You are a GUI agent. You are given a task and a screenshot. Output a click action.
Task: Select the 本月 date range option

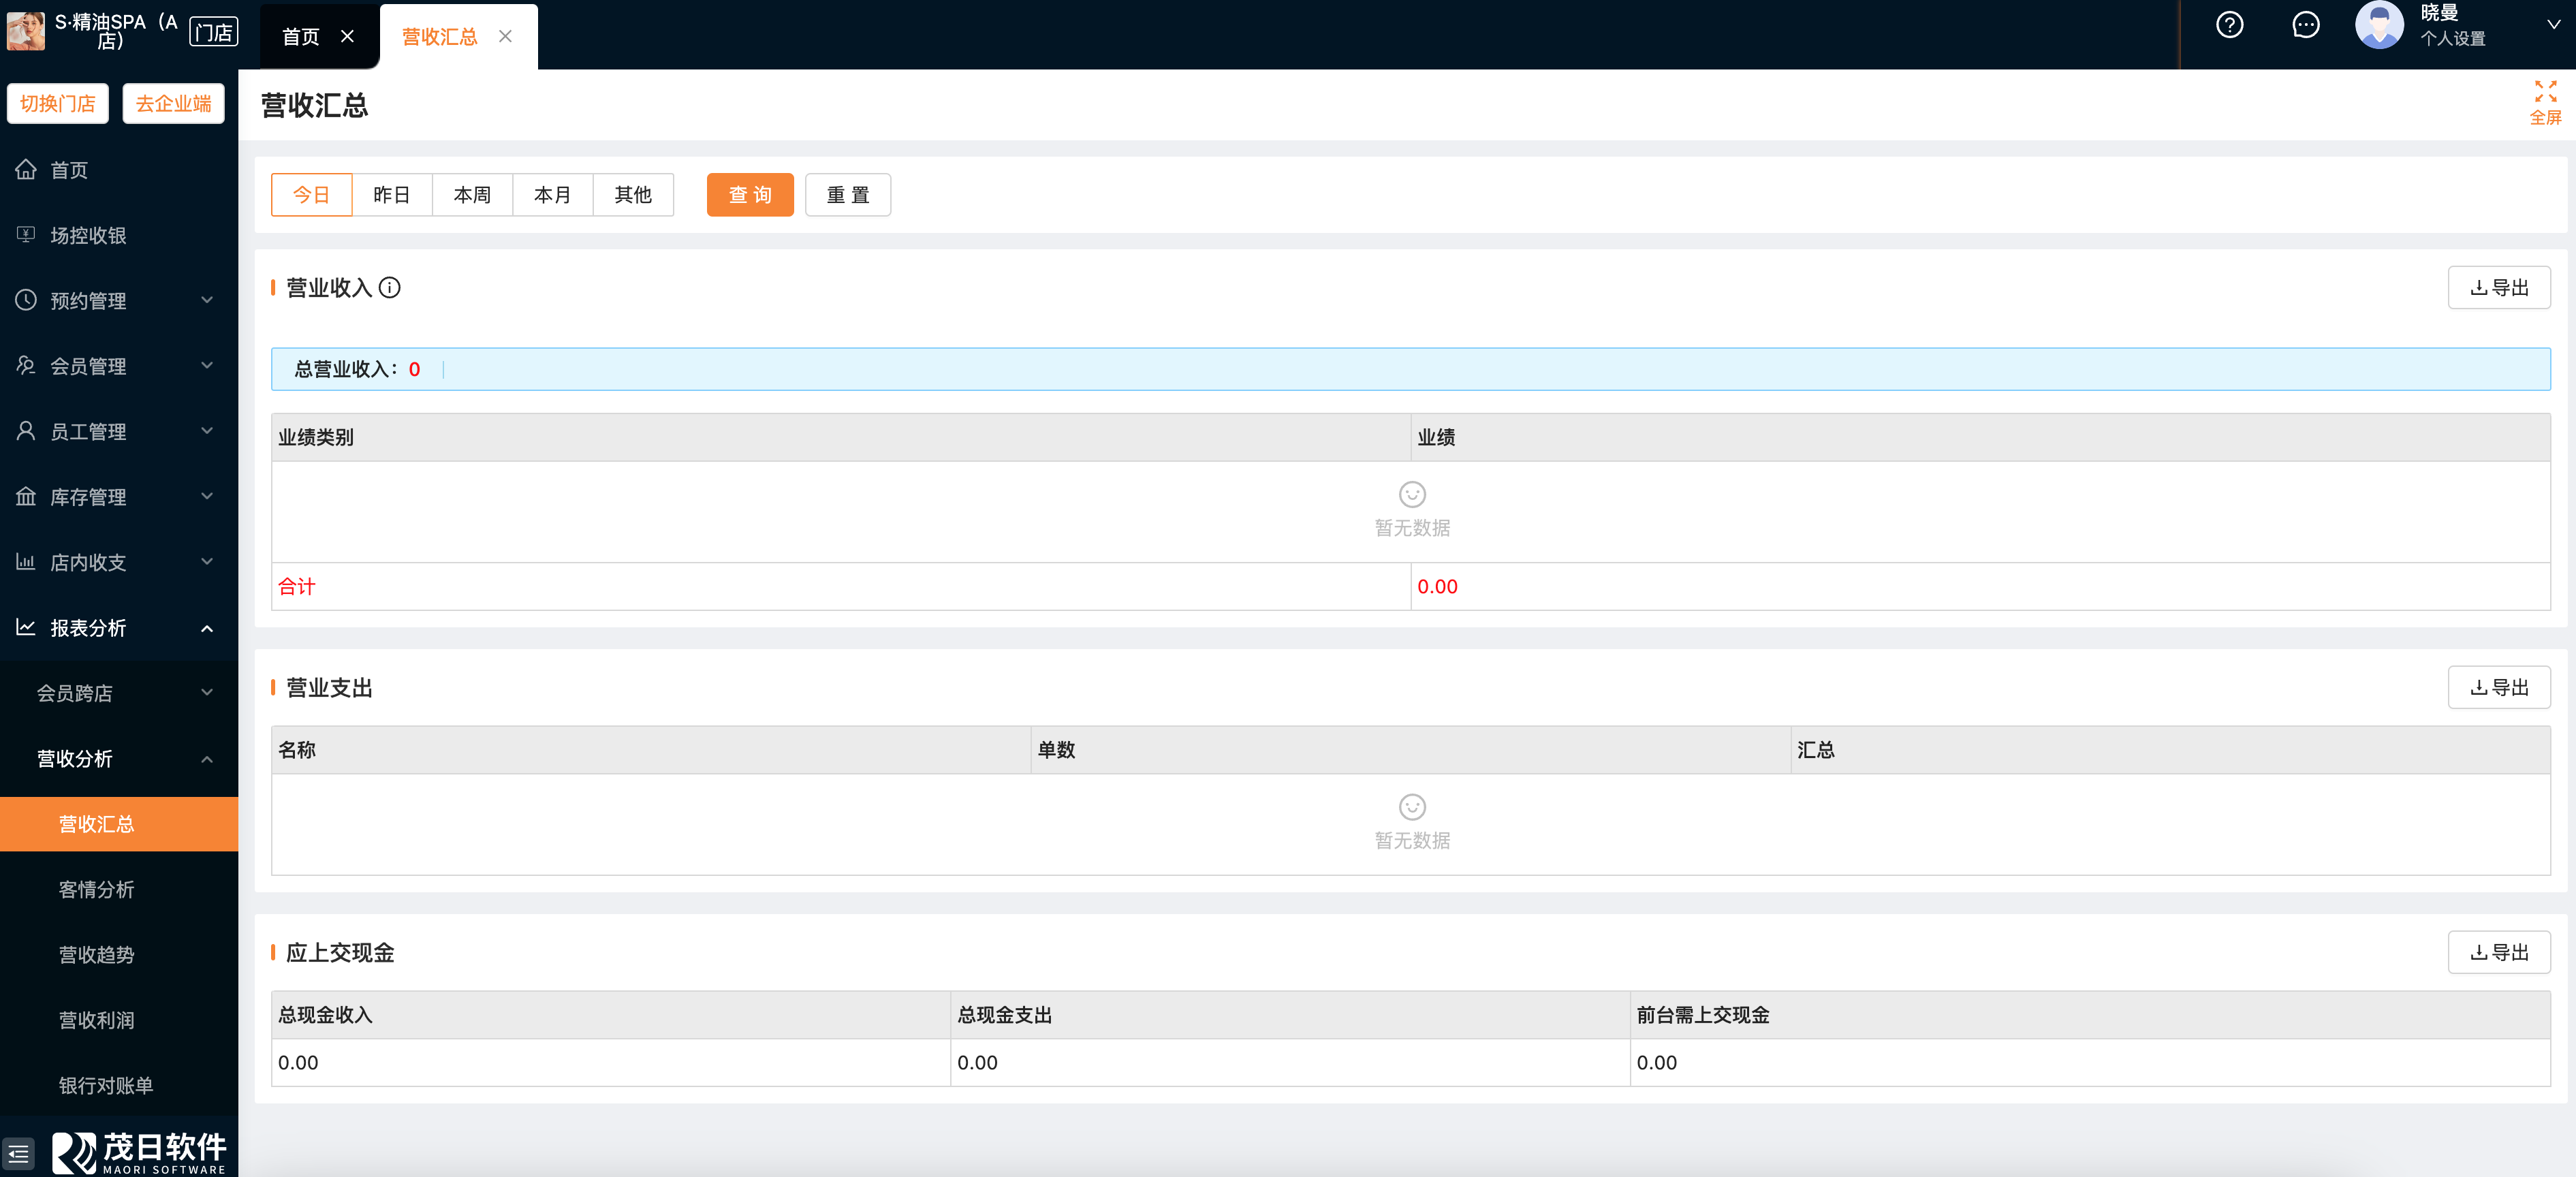(552, 195)
